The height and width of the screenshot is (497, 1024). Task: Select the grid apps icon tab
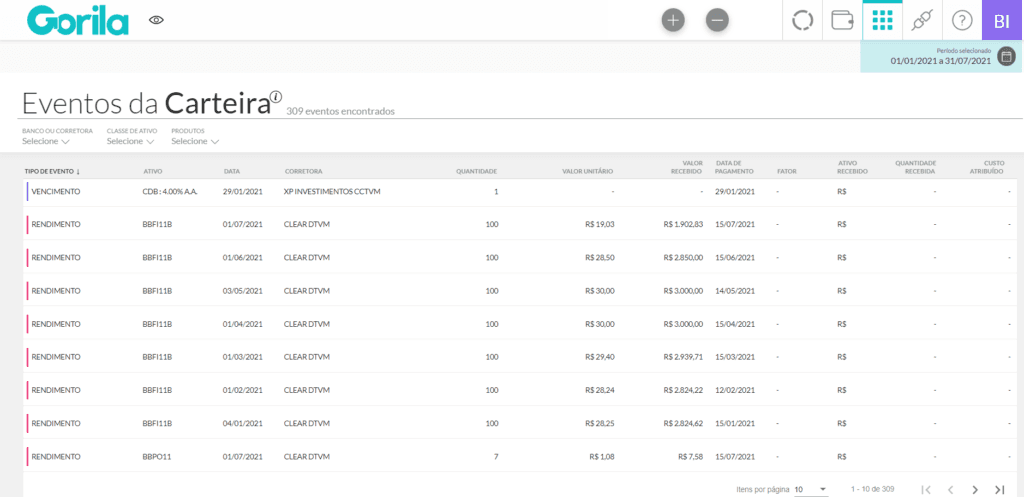click(882, 20)
